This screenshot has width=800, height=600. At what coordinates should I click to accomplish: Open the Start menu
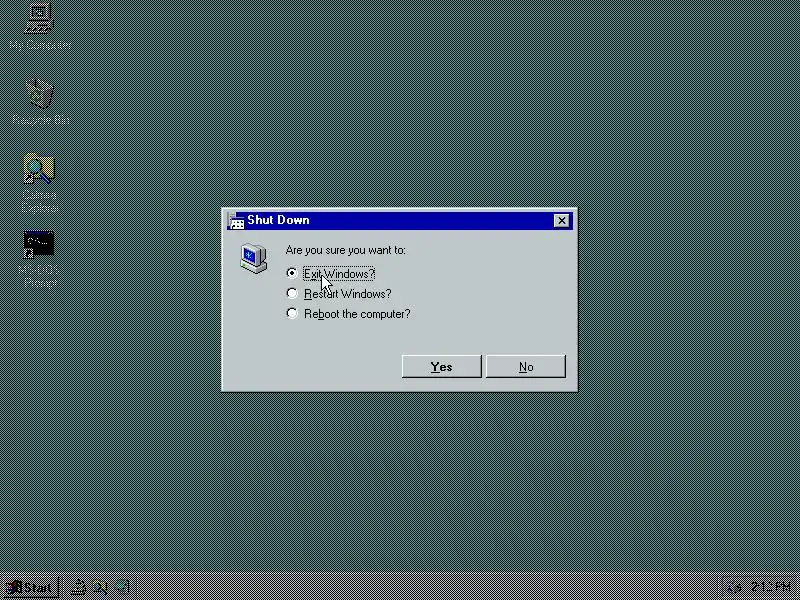(x=30, y=588)
